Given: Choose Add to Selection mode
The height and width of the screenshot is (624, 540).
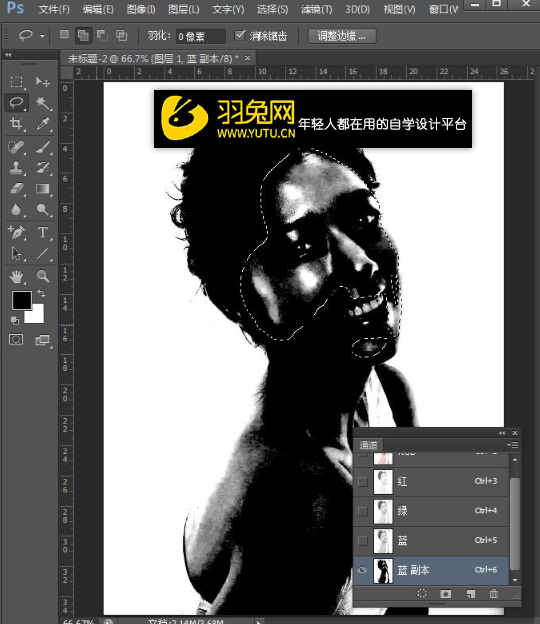Looking at the screenshot, I should pos(83,35).
